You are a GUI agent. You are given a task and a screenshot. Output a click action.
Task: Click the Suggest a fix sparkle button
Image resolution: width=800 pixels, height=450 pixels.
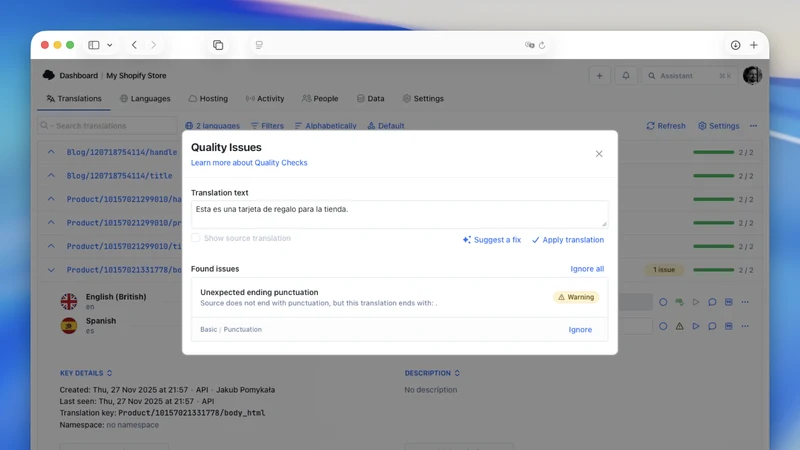[492, 240]
